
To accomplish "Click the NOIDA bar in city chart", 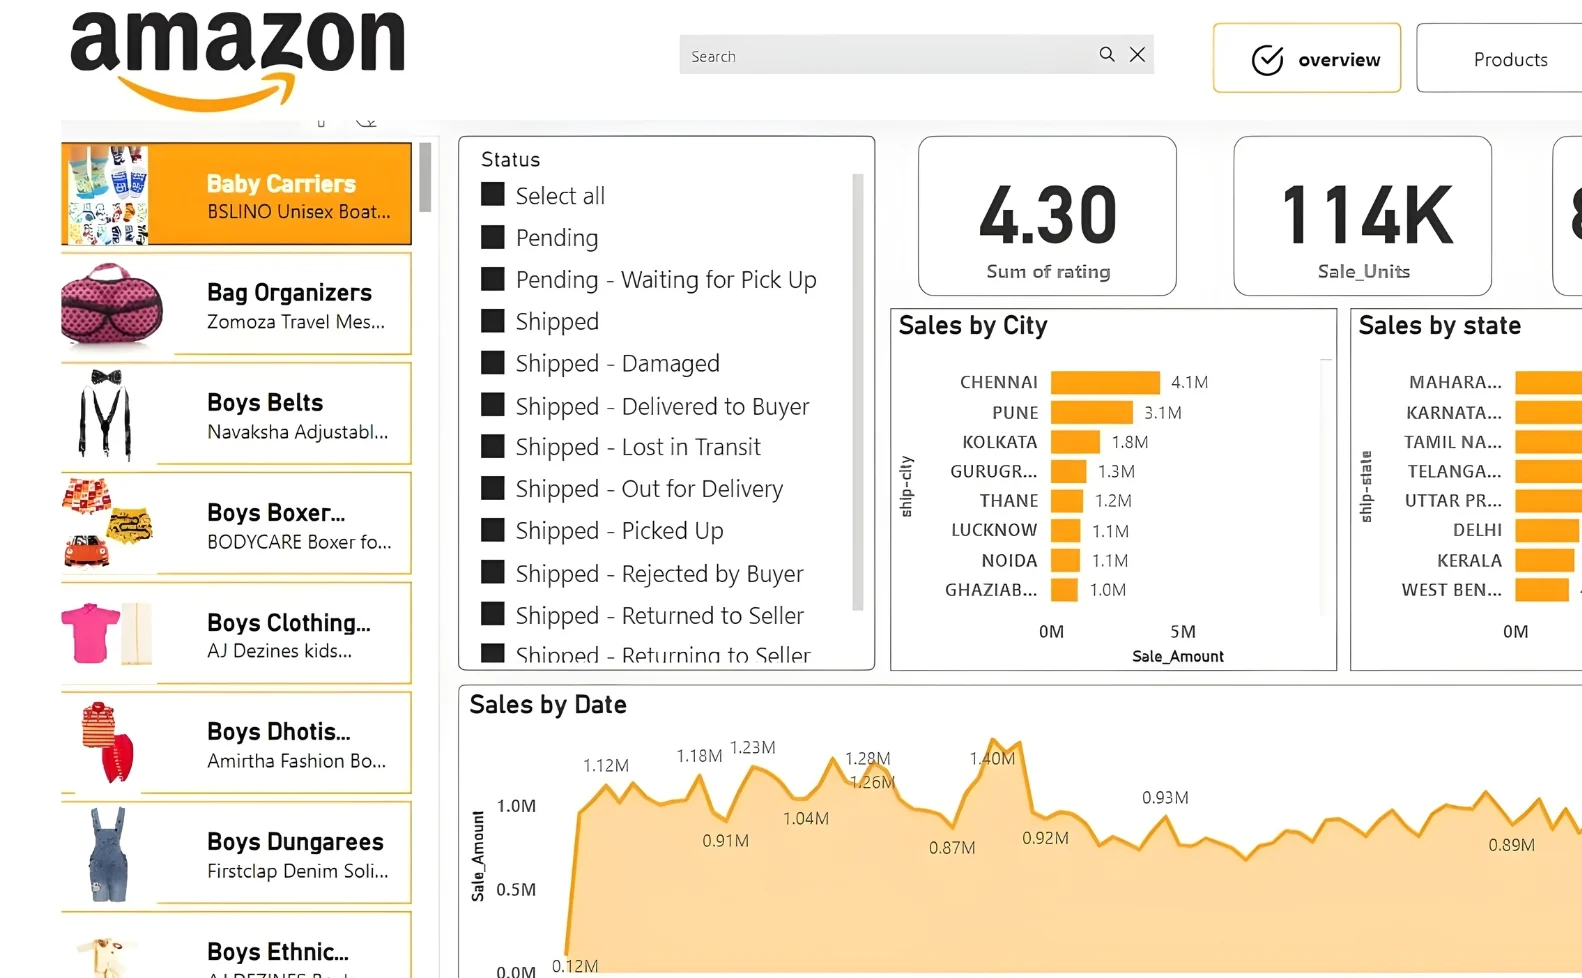I will pyautogui.click(x=1066, y=560).
